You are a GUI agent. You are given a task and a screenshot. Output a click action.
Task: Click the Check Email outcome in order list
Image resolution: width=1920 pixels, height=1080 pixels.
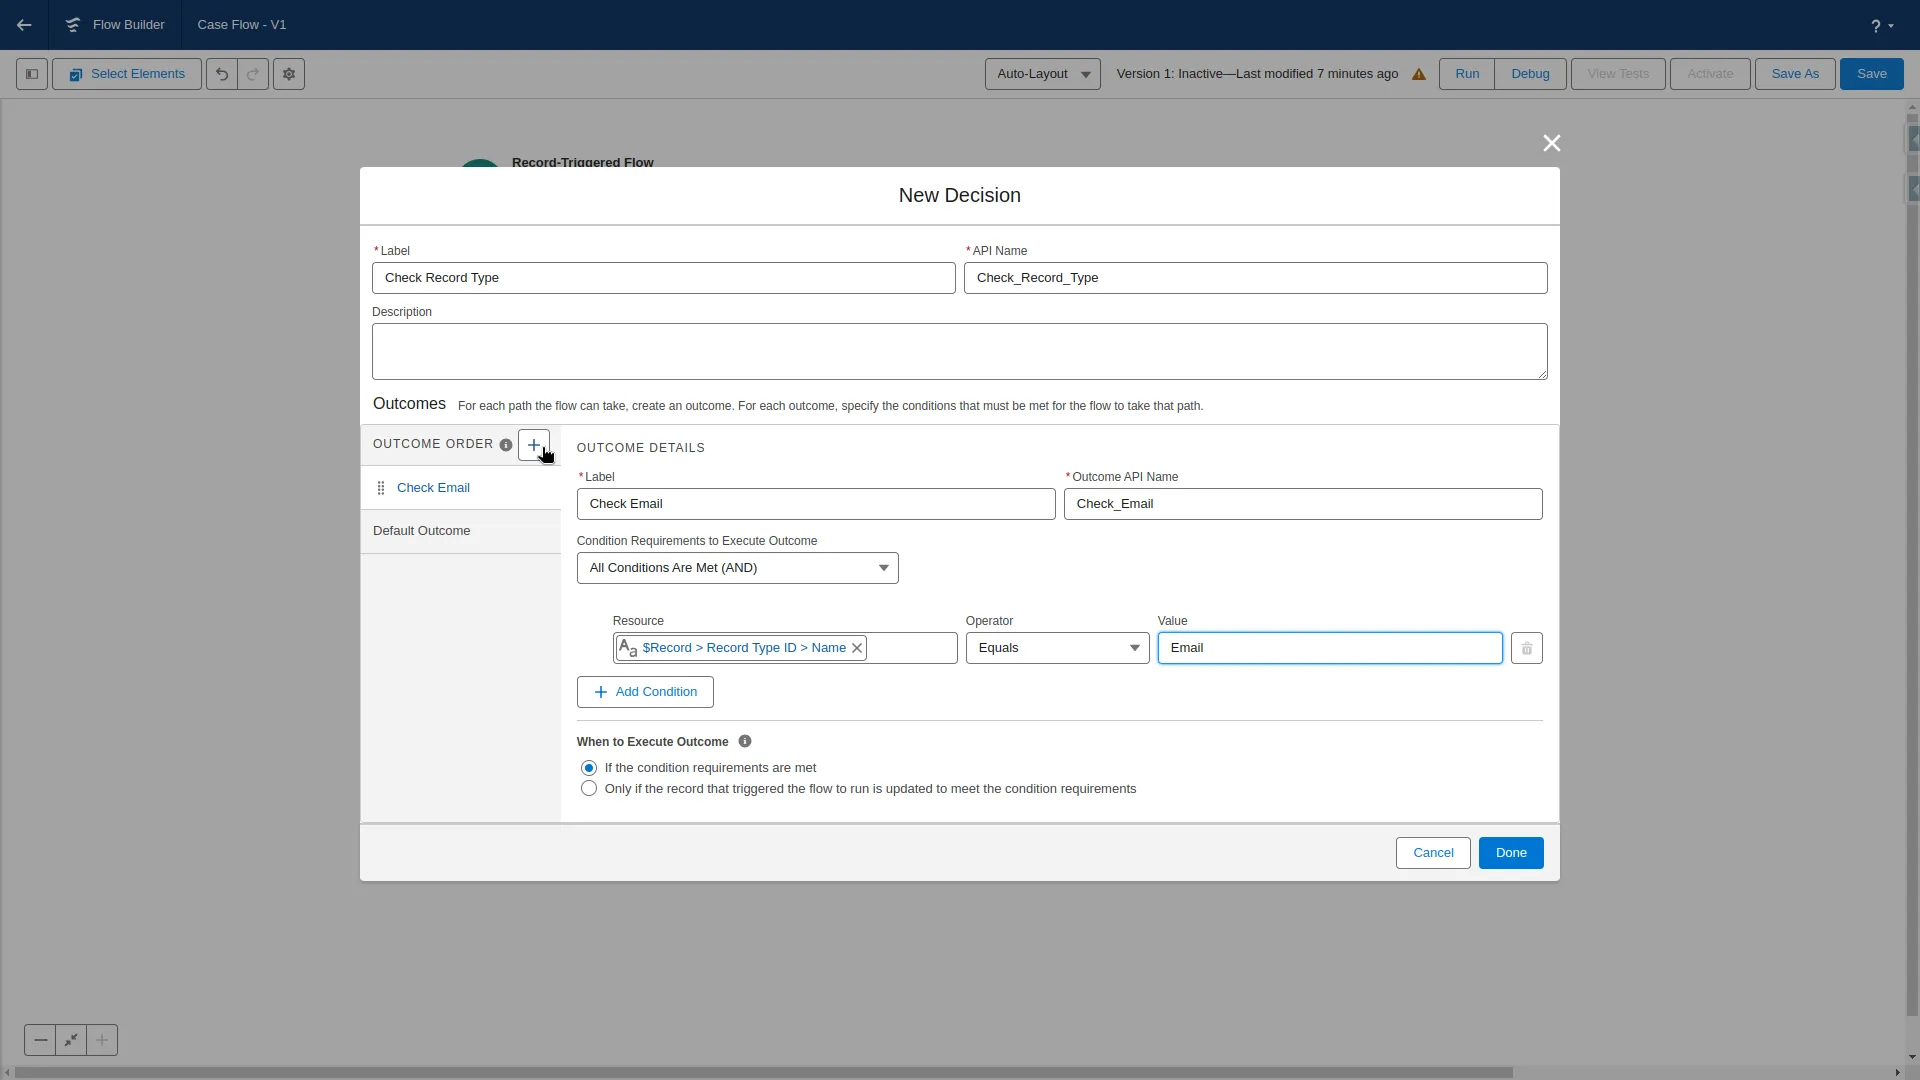tap(433, 487)
